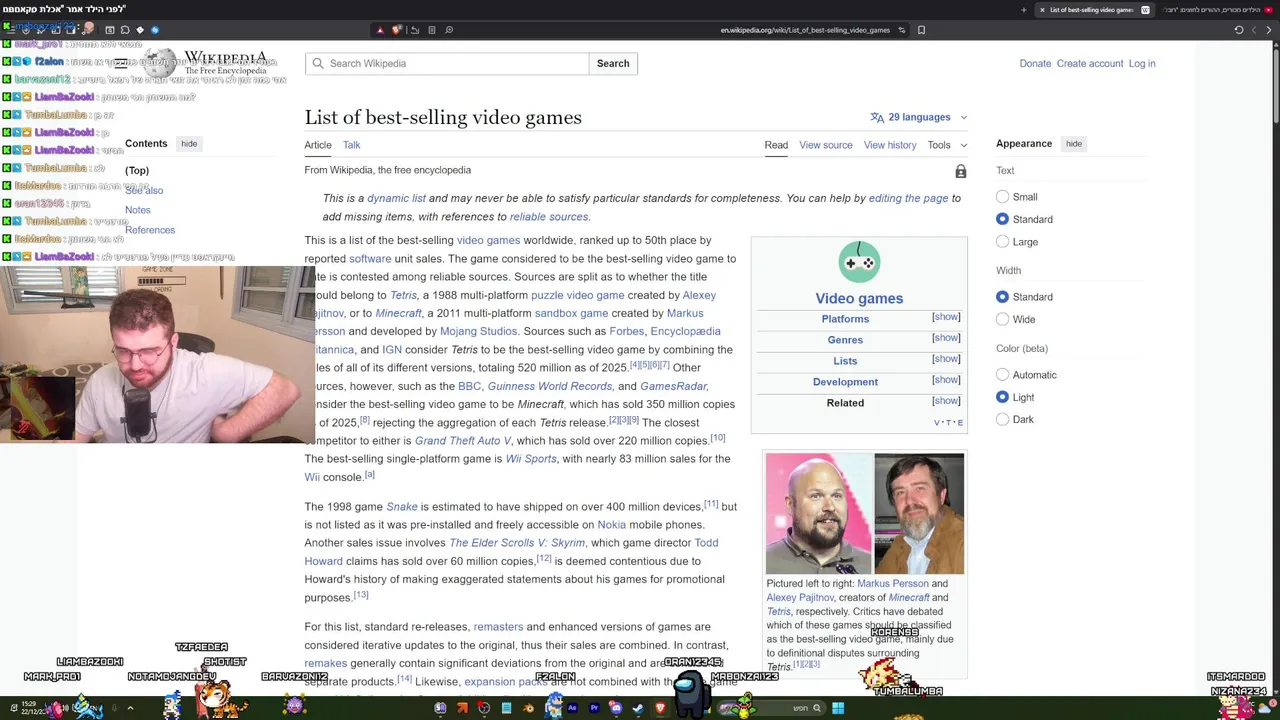
Task: Click the browser bookmark icon in address bar
Action: [x=921, y=30]
